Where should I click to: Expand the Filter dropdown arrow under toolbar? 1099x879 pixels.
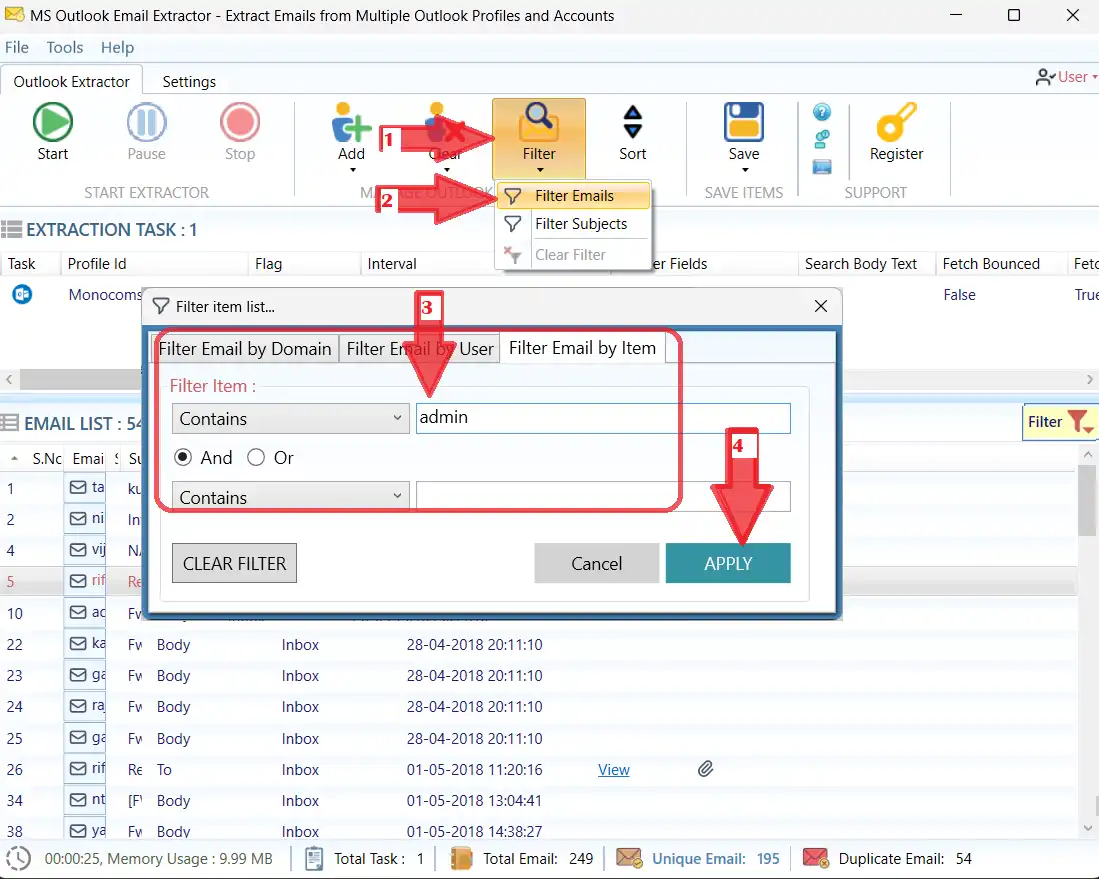(540, 170)
